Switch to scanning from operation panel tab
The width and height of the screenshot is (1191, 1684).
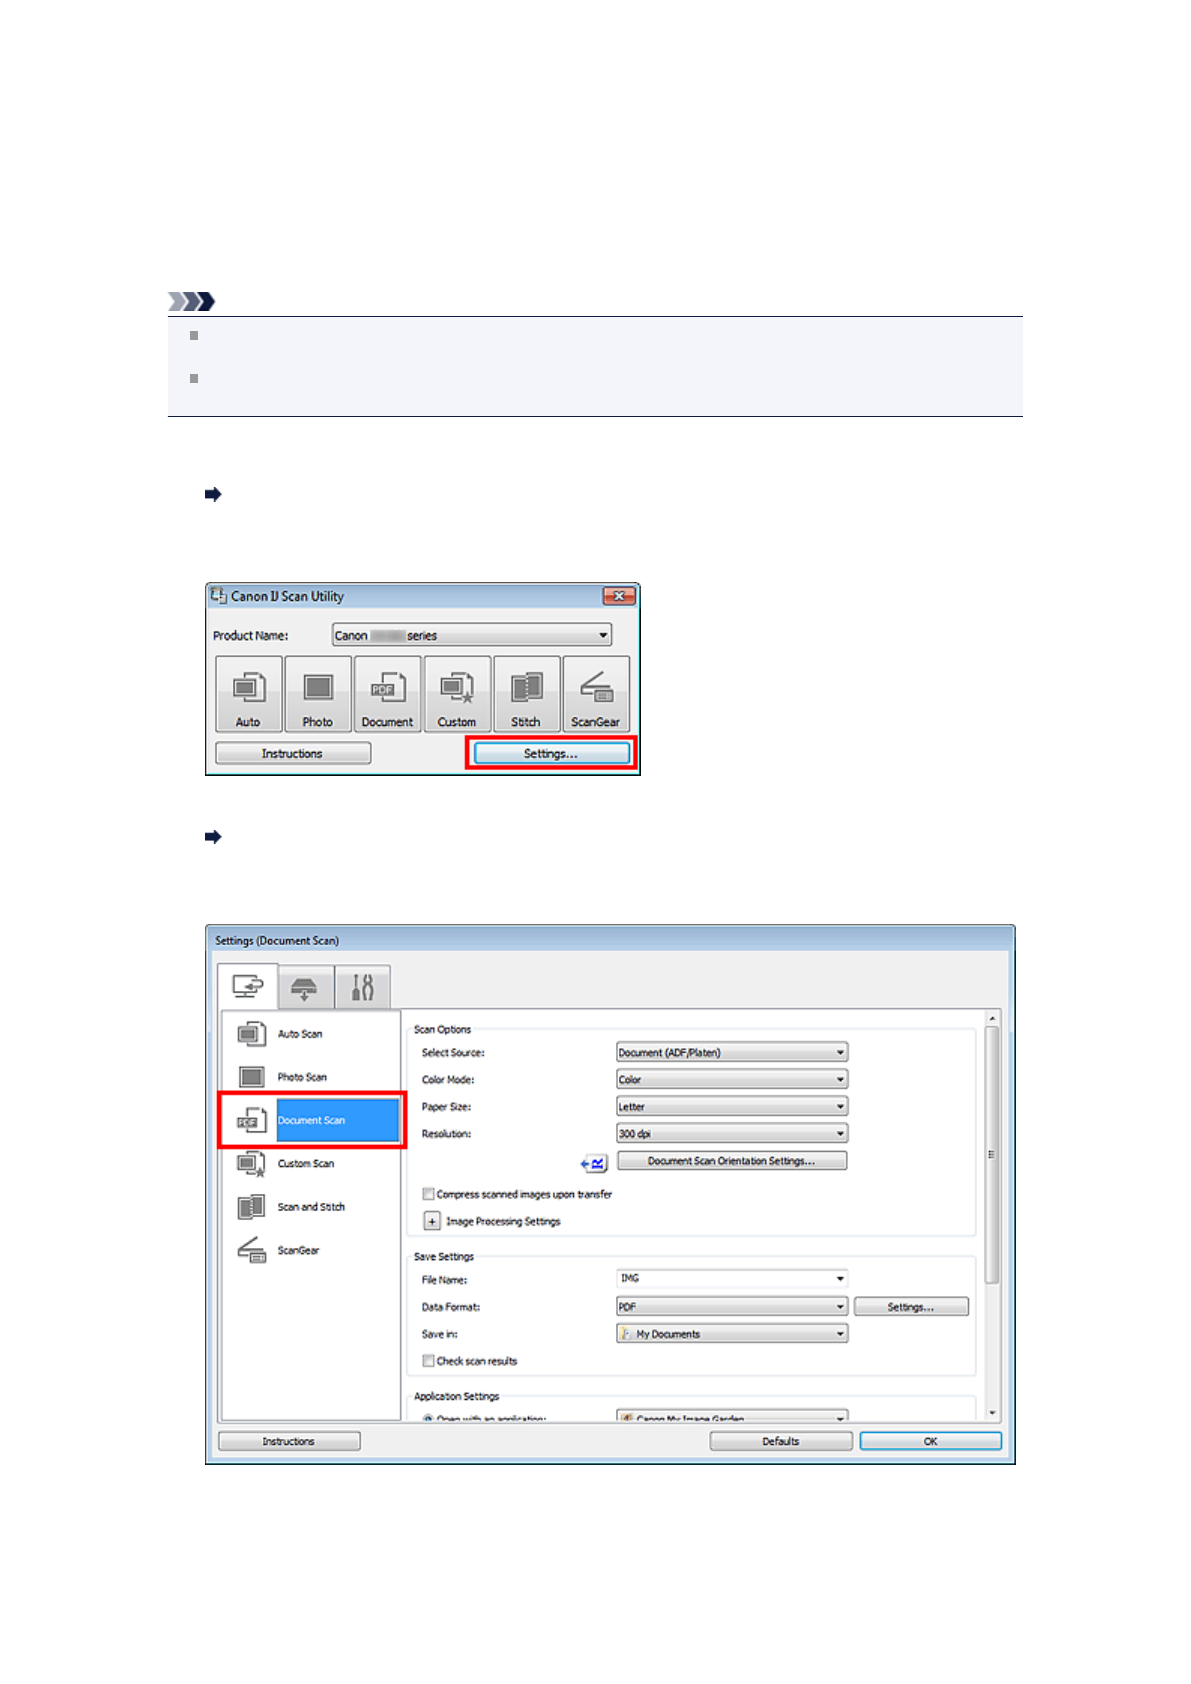[305, 988]
